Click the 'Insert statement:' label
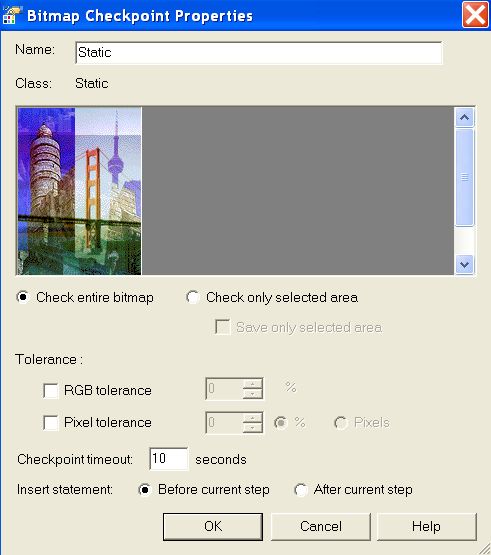 coord(65,490)
